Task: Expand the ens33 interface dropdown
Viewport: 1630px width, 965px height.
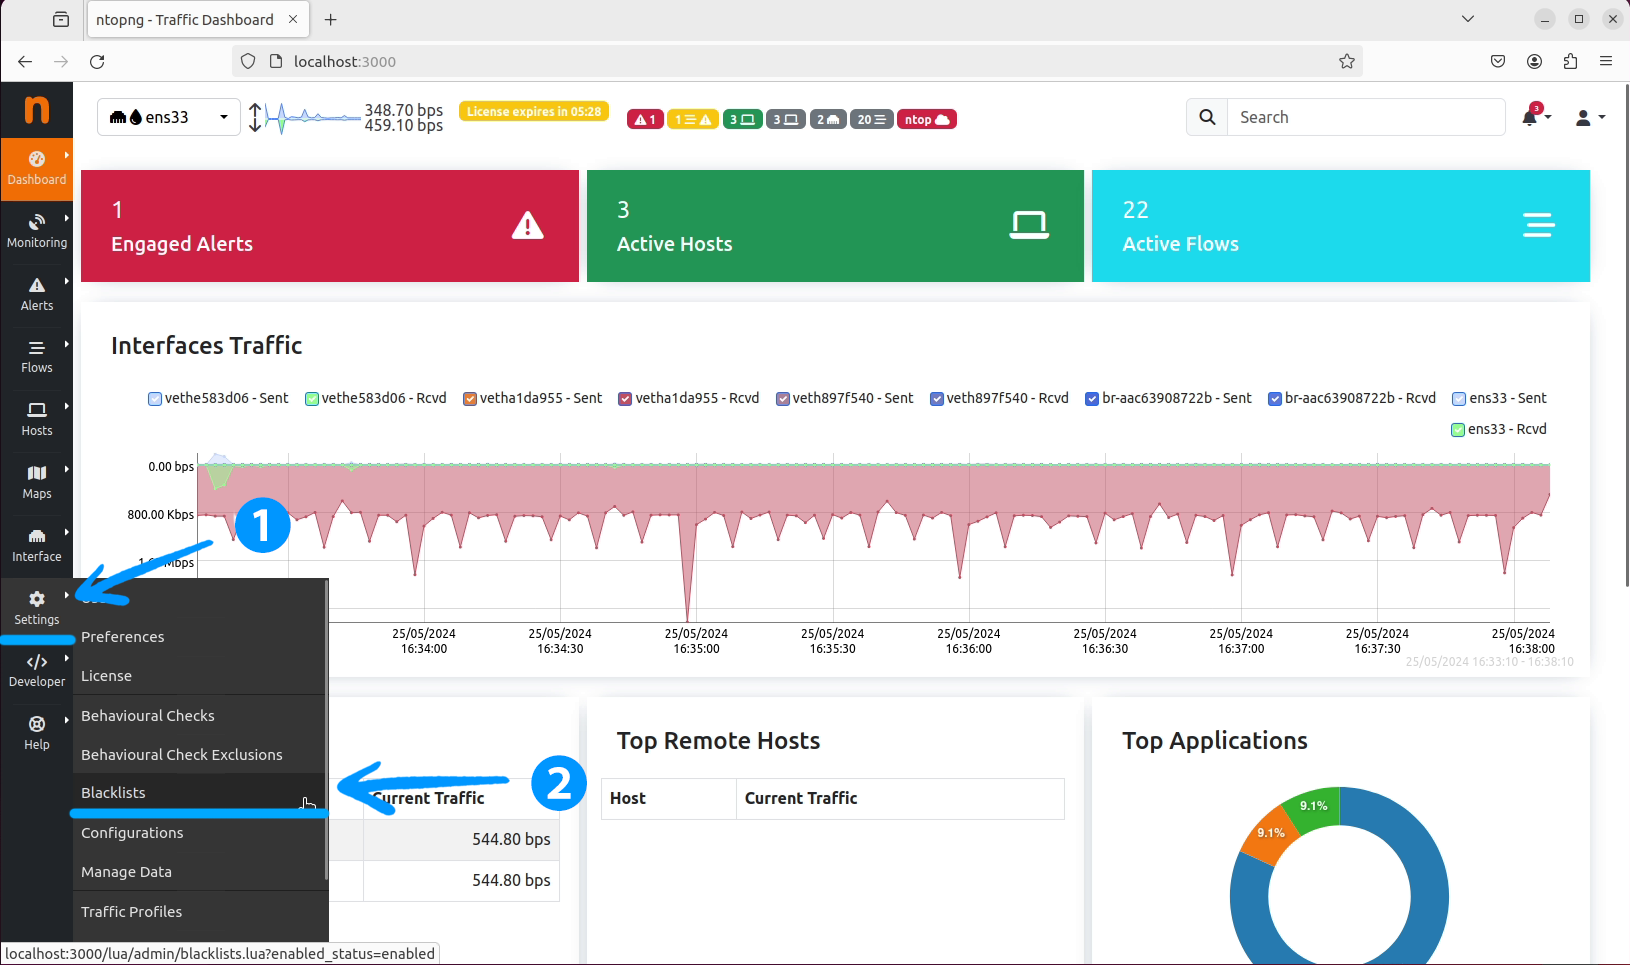Action: [x=169, y=117]
